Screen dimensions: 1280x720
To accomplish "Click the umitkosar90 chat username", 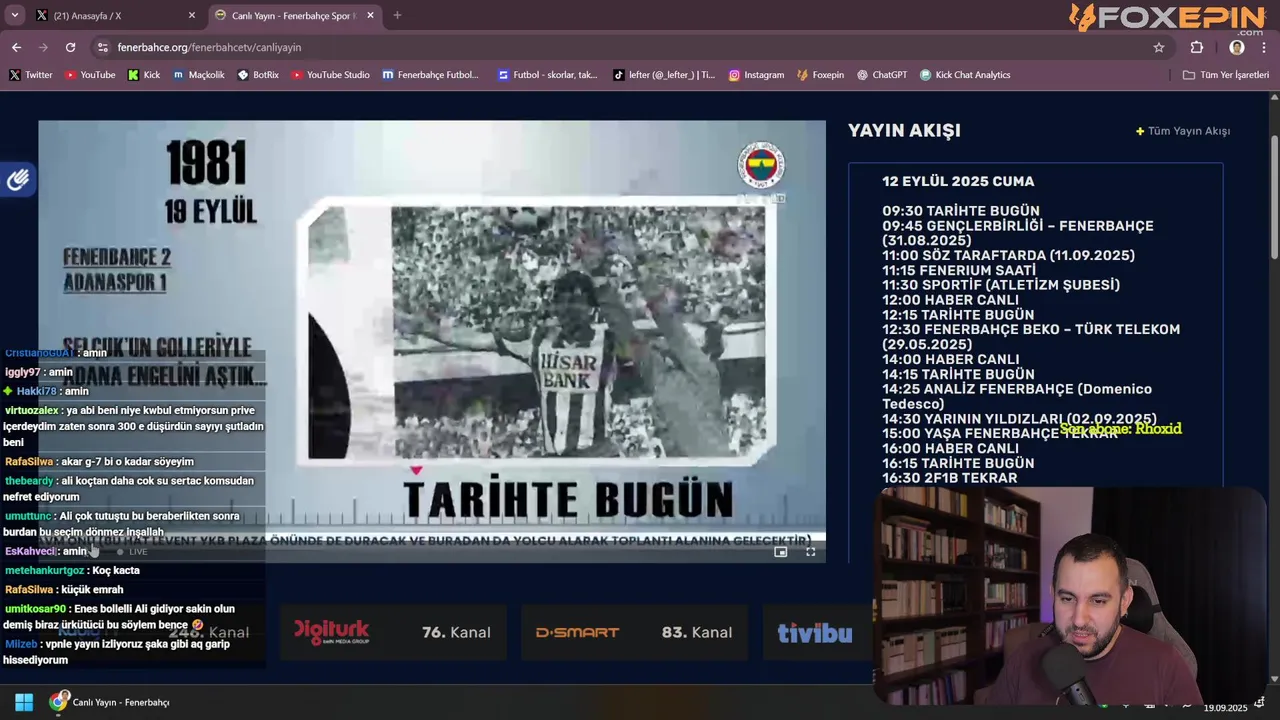I will pos(35,609).
